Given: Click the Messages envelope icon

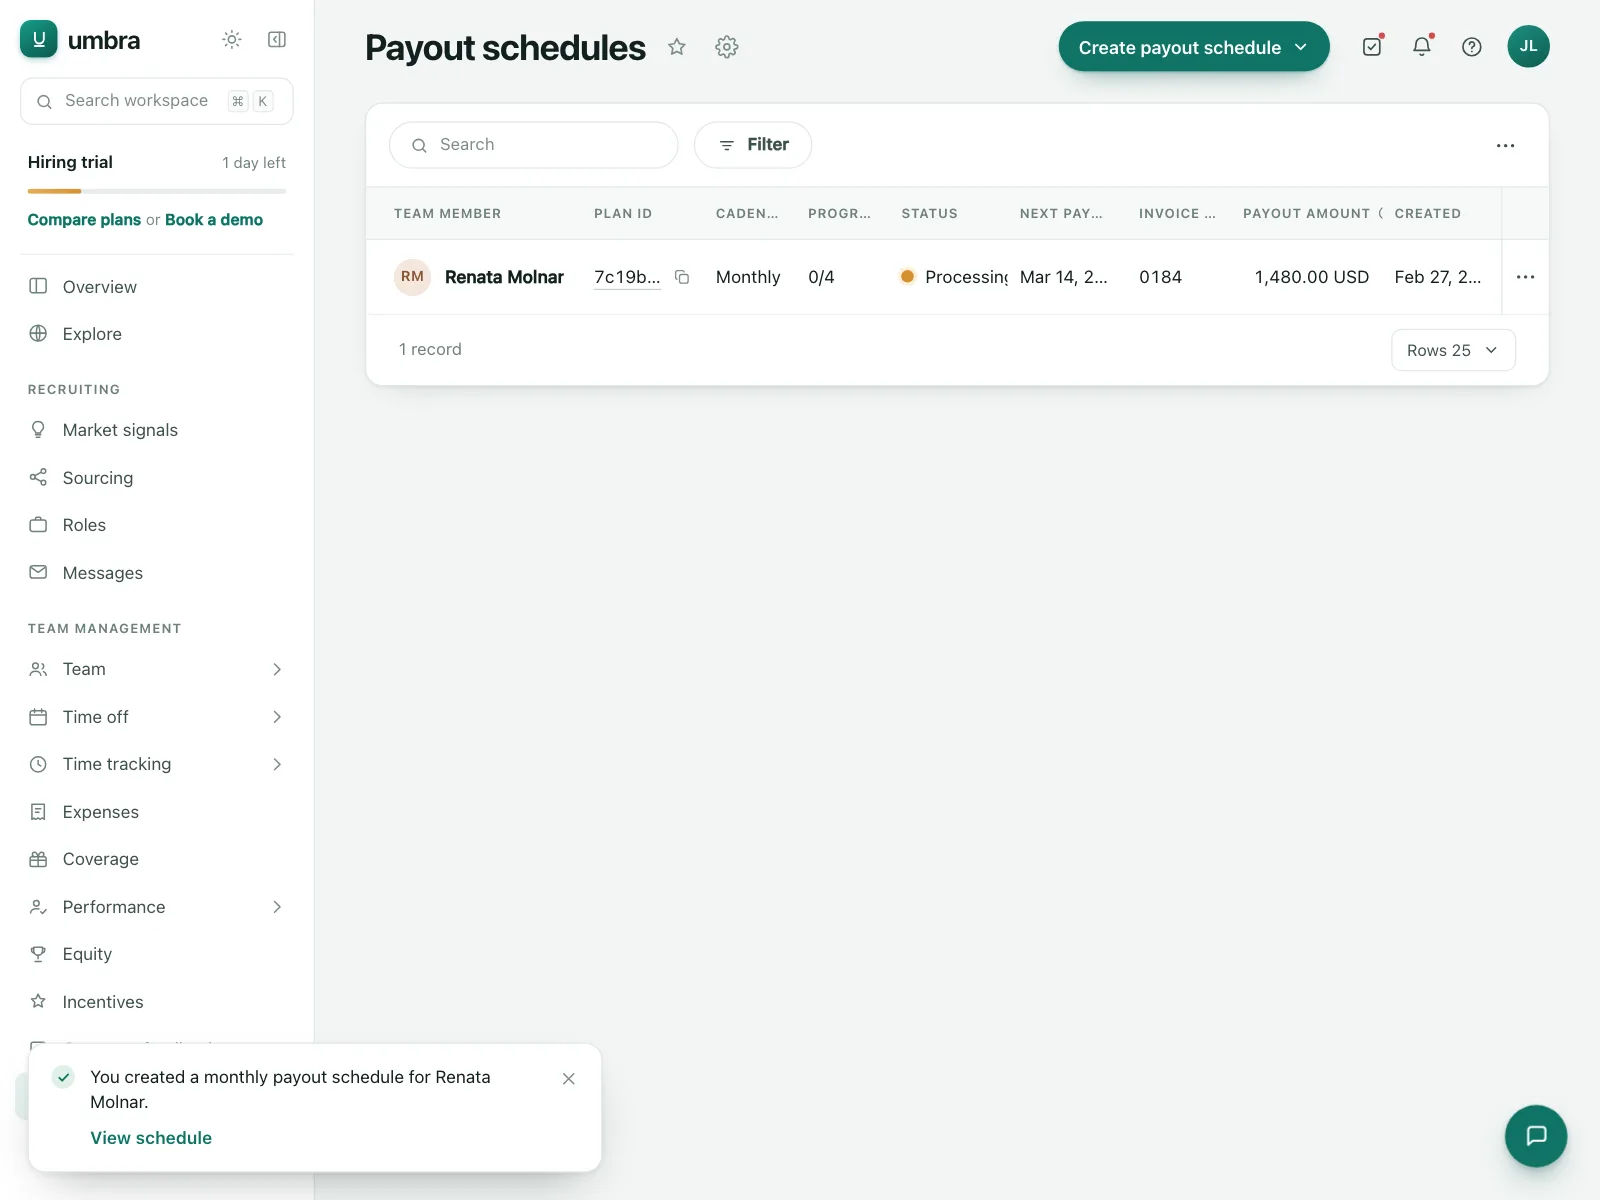Looking at the screenshot, I should [38, 572].
